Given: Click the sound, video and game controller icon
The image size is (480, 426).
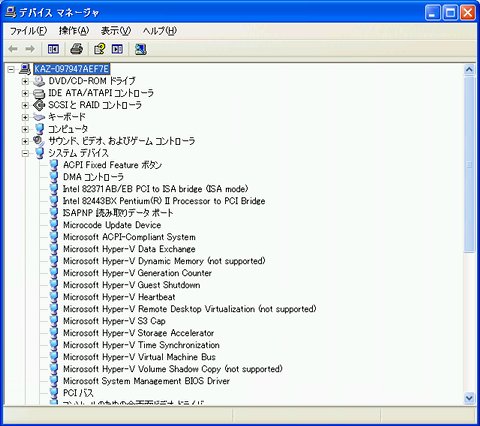Looking at the screenshot, I should click(39, 141).
